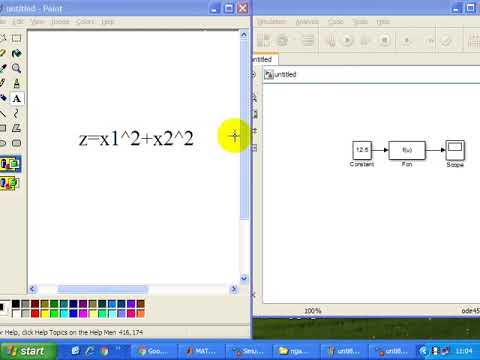Open the View menu in Paint

(x=37, y=22)
